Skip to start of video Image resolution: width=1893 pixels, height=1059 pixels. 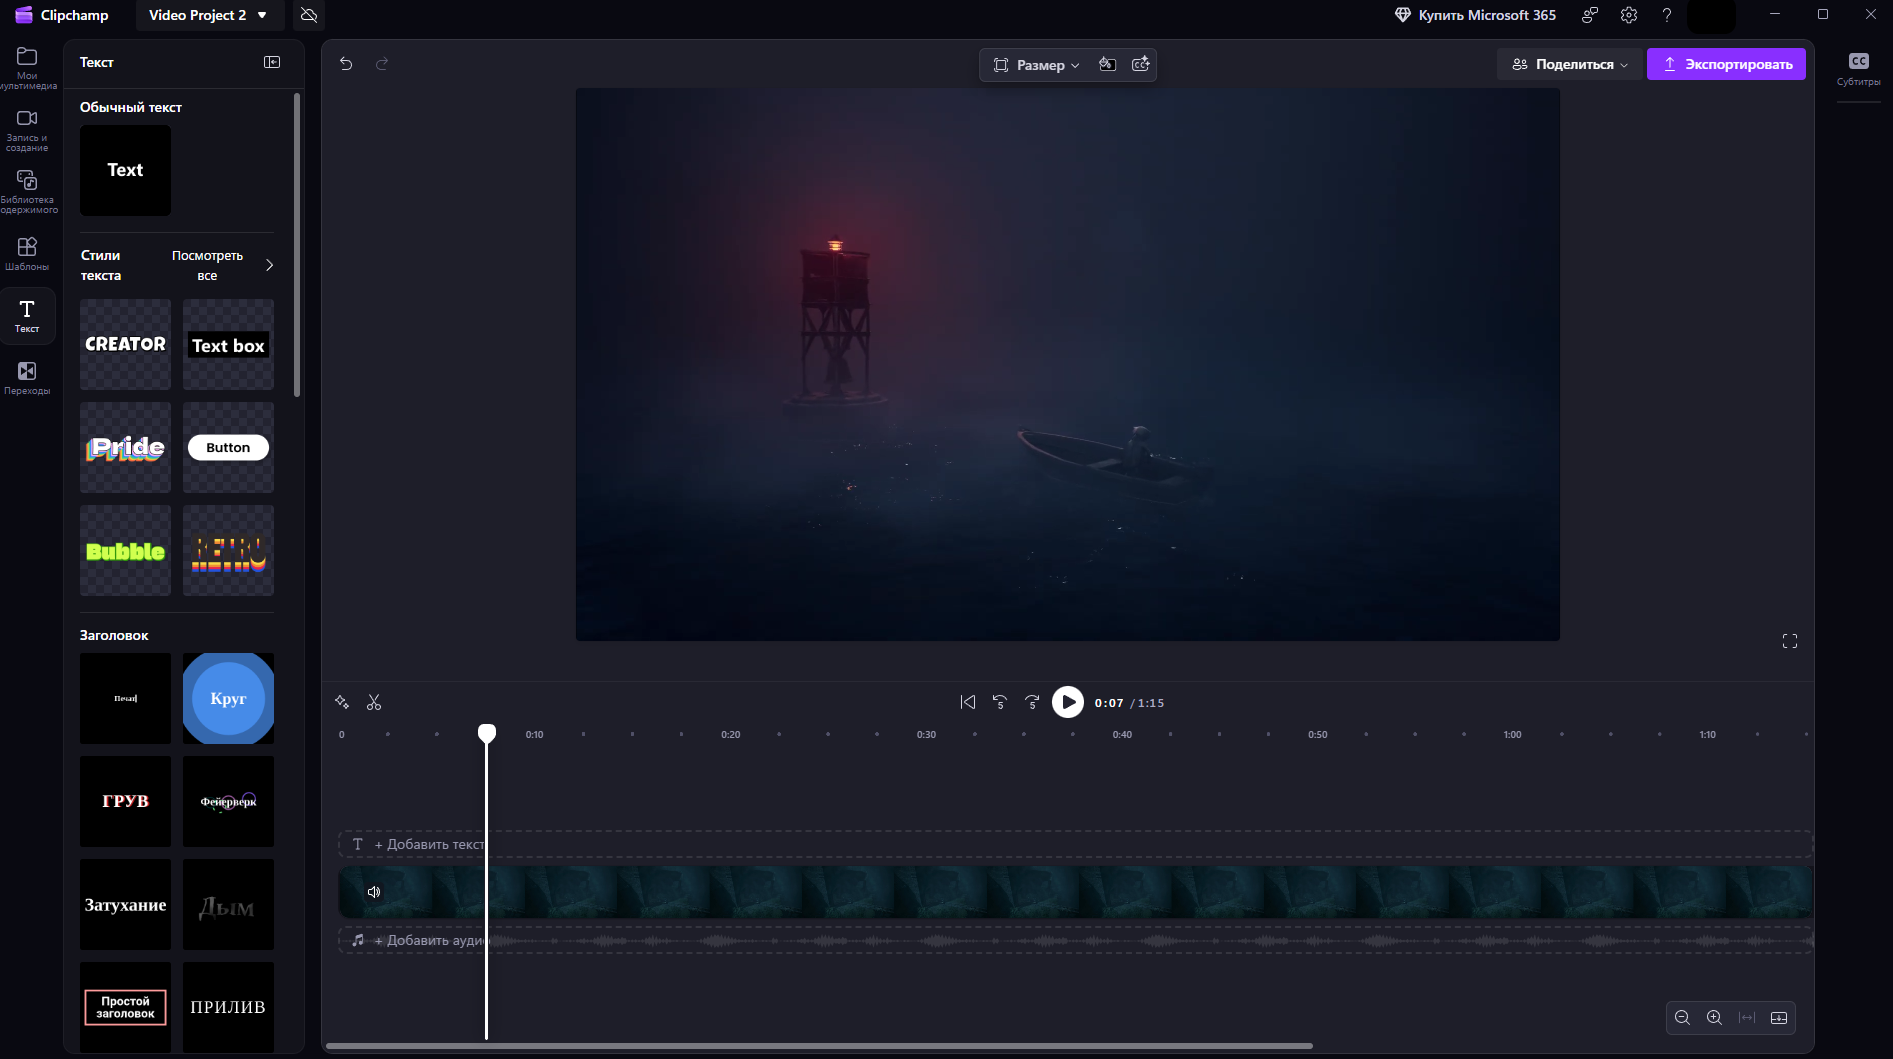967,702
